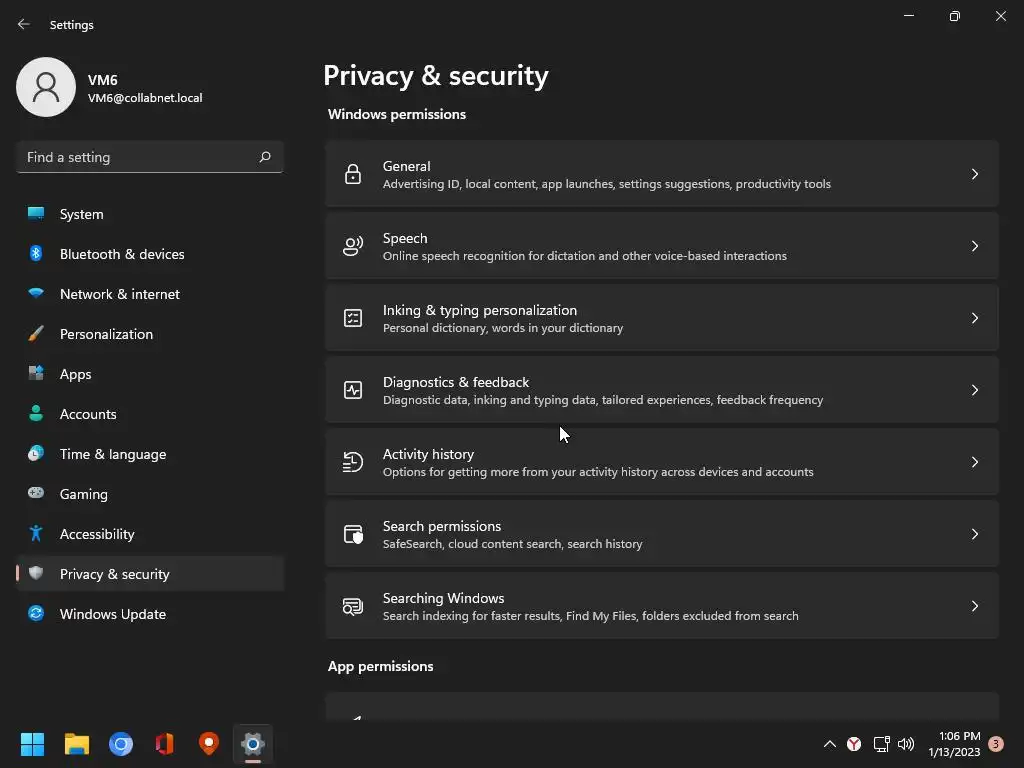Image resolution: width=1024 pixels, height=768 pixels.
Task: Open the volume control in the system tray
Action: pos(906,744)
